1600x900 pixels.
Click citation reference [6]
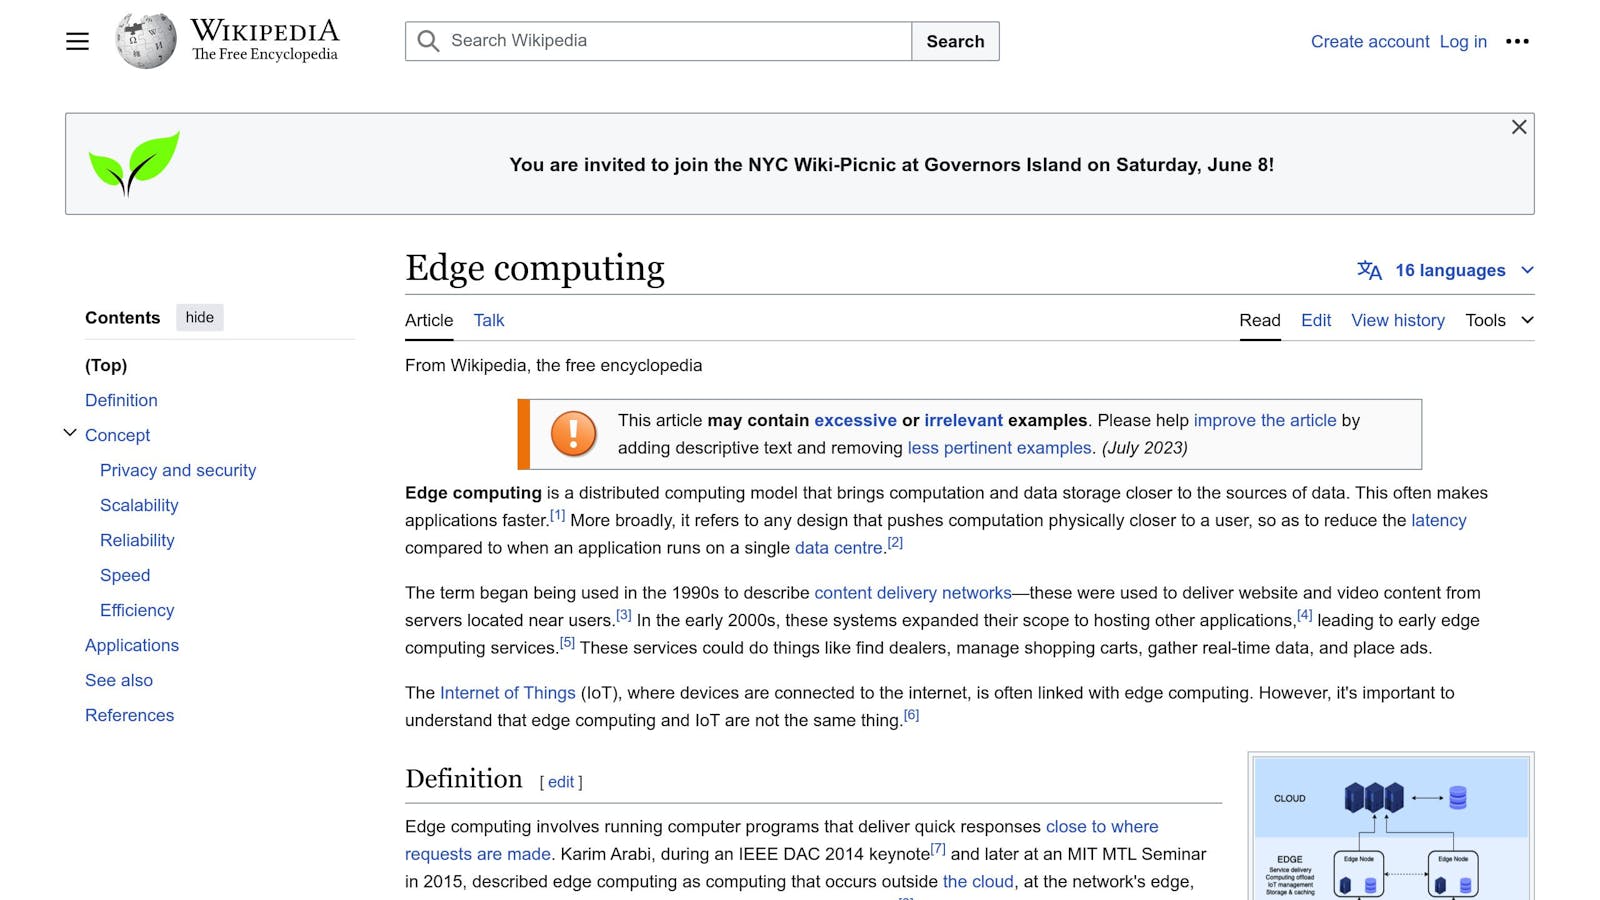pos(911,714)
